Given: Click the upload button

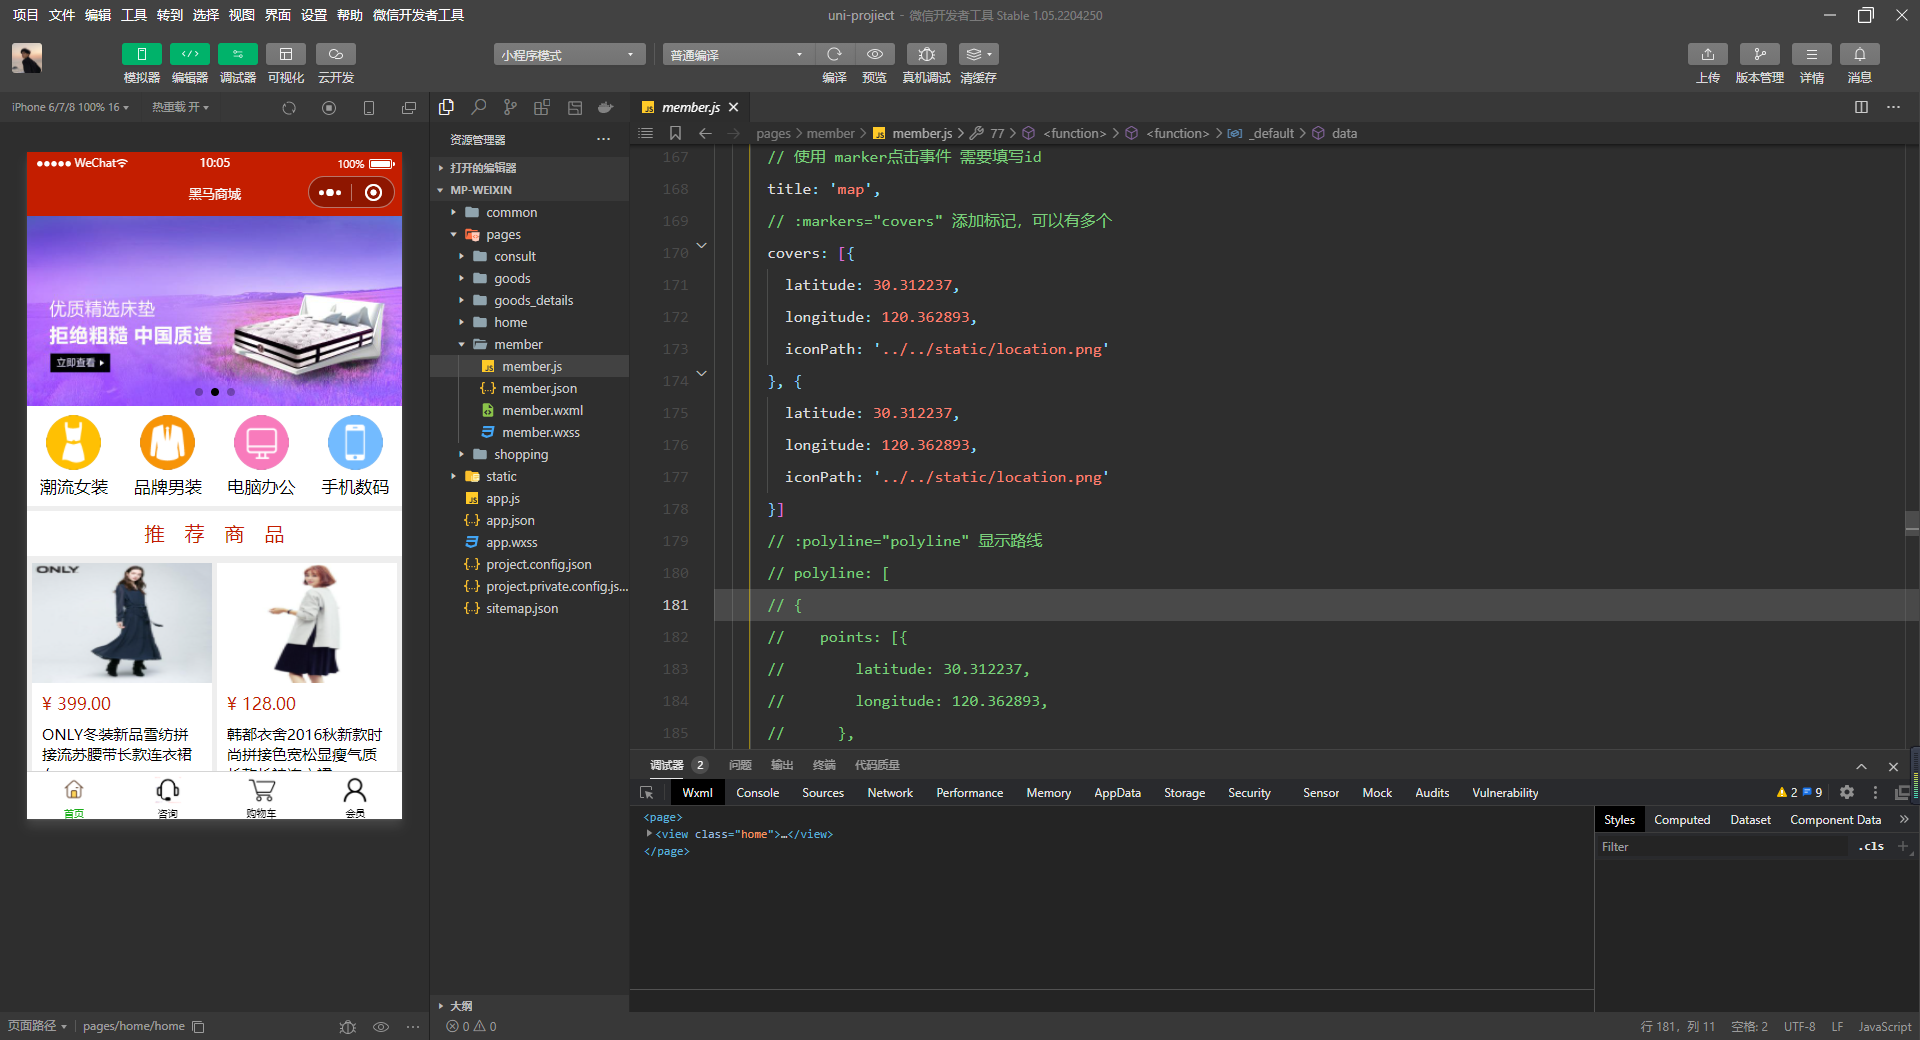Looking at the screenshot, I should [x=1708, y=54].
